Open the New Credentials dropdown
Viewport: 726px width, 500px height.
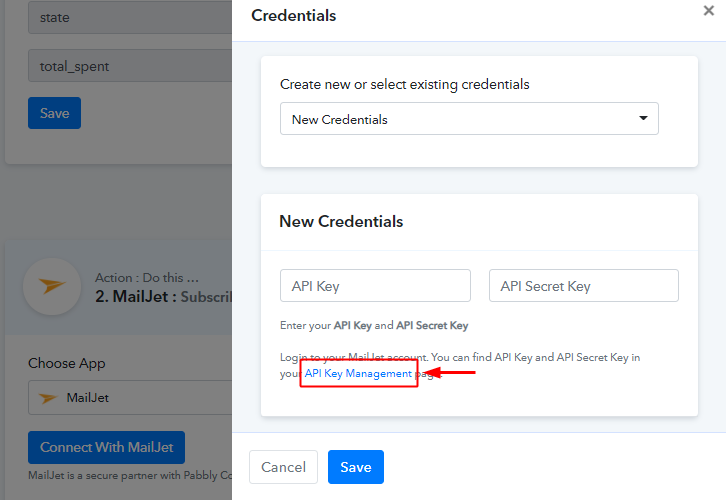[x=469, y=119]
